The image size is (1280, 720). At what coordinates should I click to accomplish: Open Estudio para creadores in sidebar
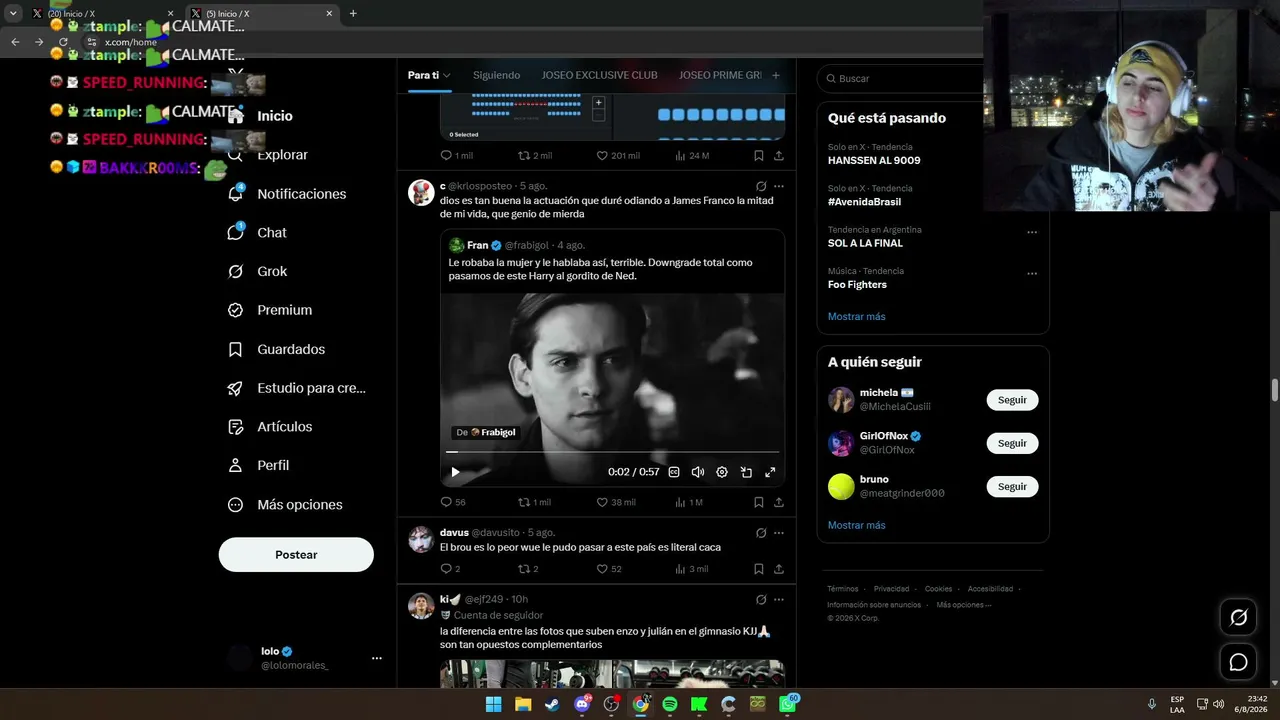296,388
